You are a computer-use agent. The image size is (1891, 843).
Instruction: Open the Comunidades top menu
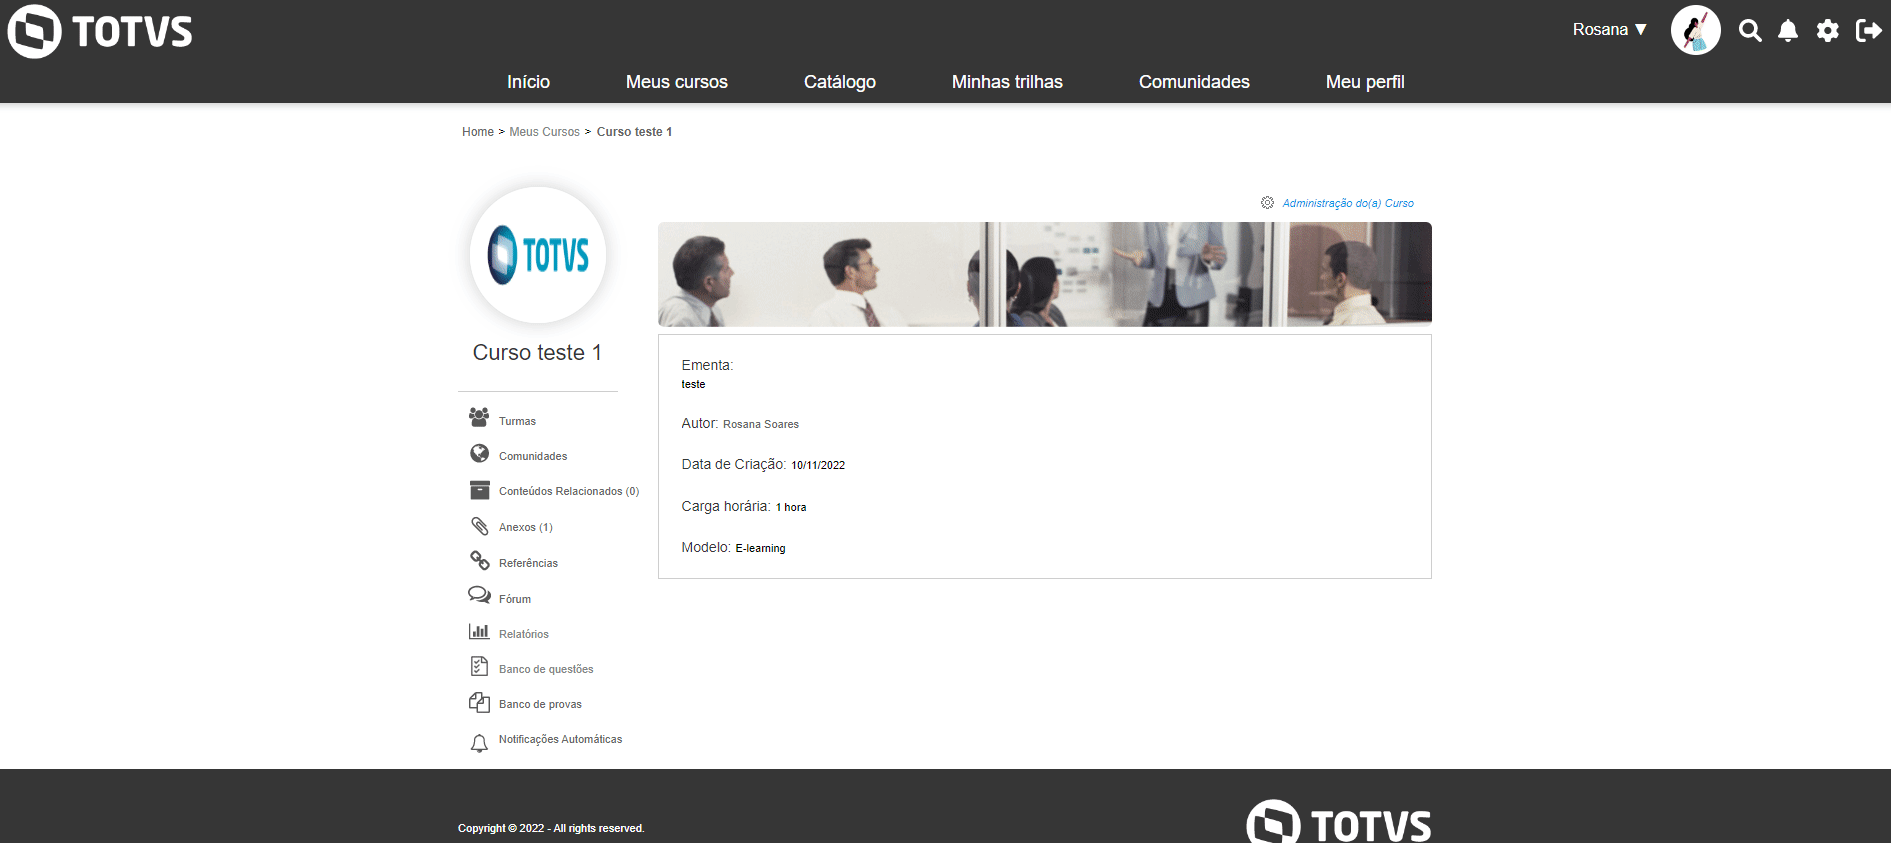click(x=1194, y=82)
